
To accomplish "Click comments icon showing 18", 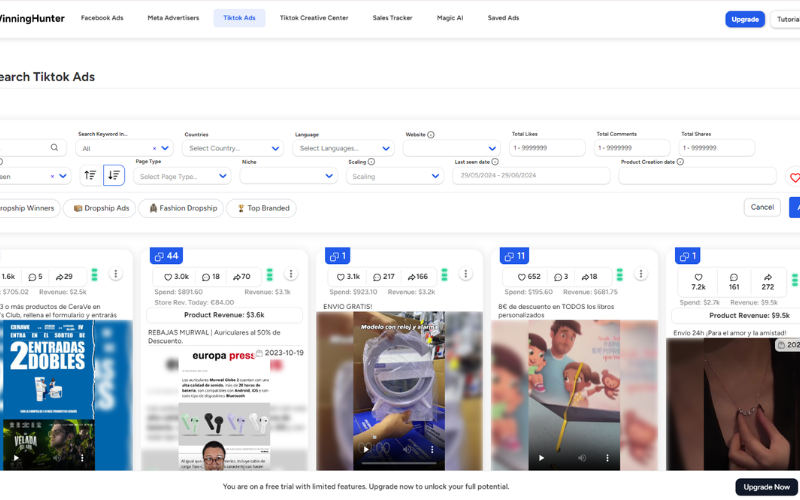I will (206, 277).
